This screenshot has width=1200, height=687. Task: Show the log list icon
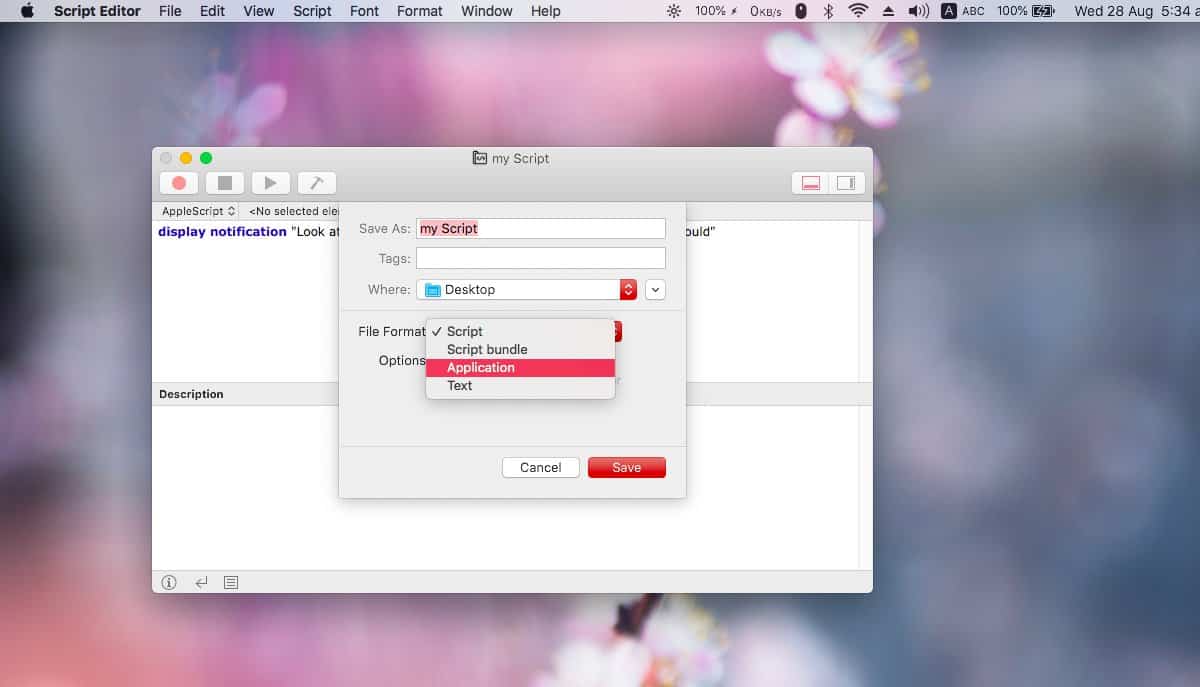click(231, 582)
